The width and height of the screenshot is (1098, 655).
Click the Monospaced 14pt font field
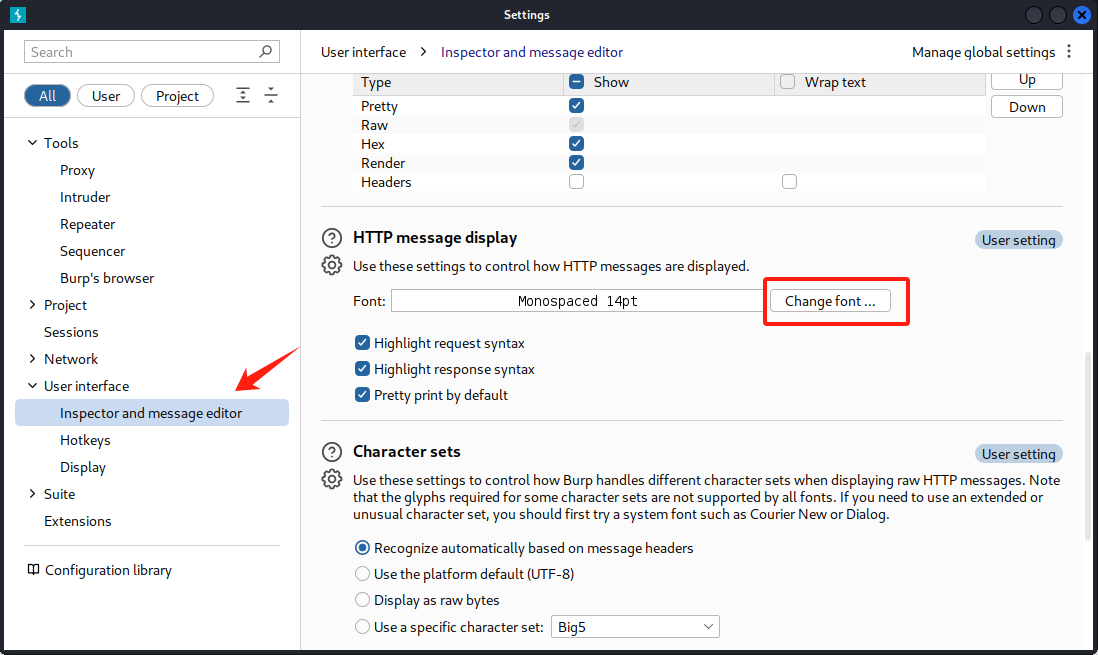[578, 301]
